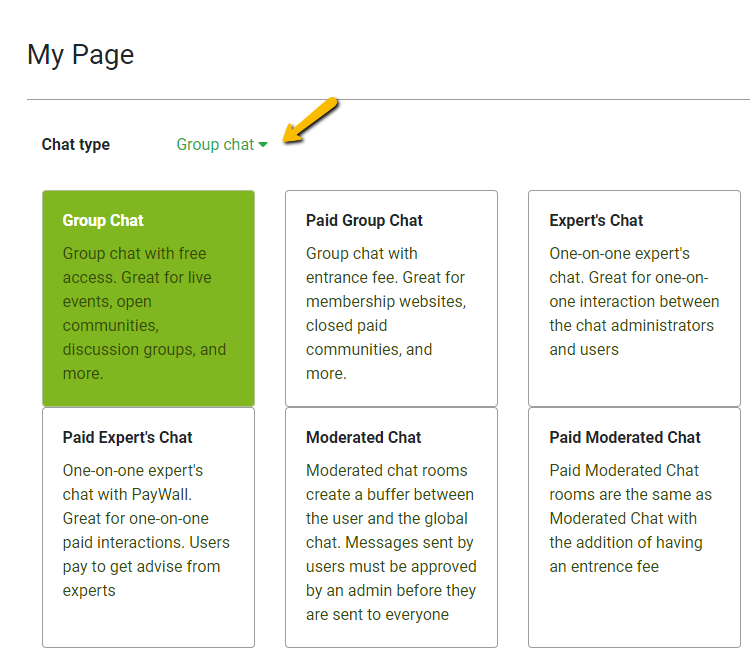Click the "Paid Moderated Chat" card heading
This screenshot has height=663, width=750.
[x=625, y=438]
